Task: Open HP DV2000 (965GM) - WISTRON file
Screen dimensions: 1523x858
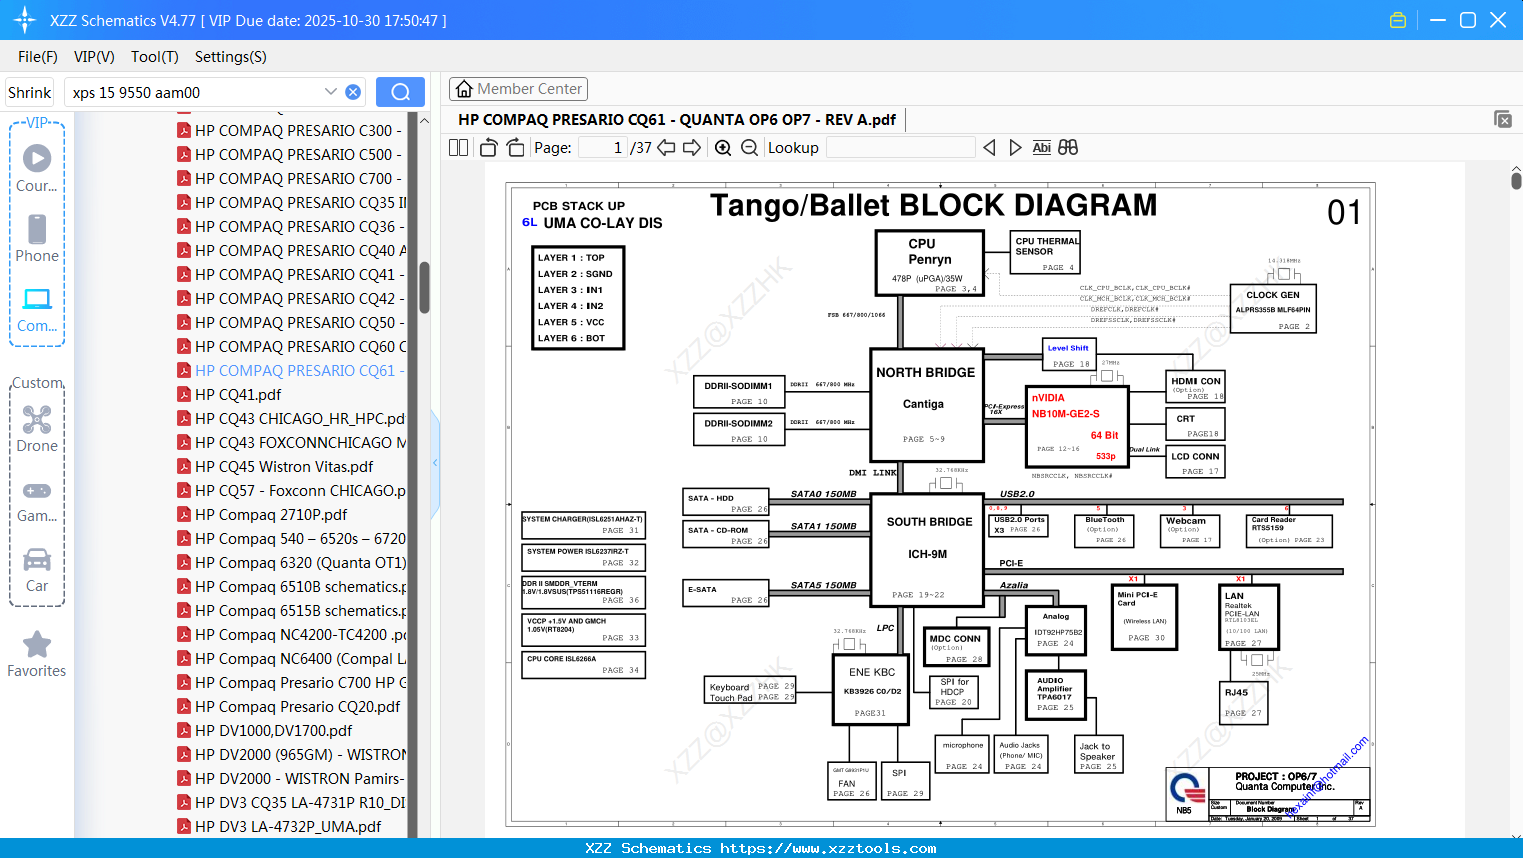Action: tap(291, 754)
